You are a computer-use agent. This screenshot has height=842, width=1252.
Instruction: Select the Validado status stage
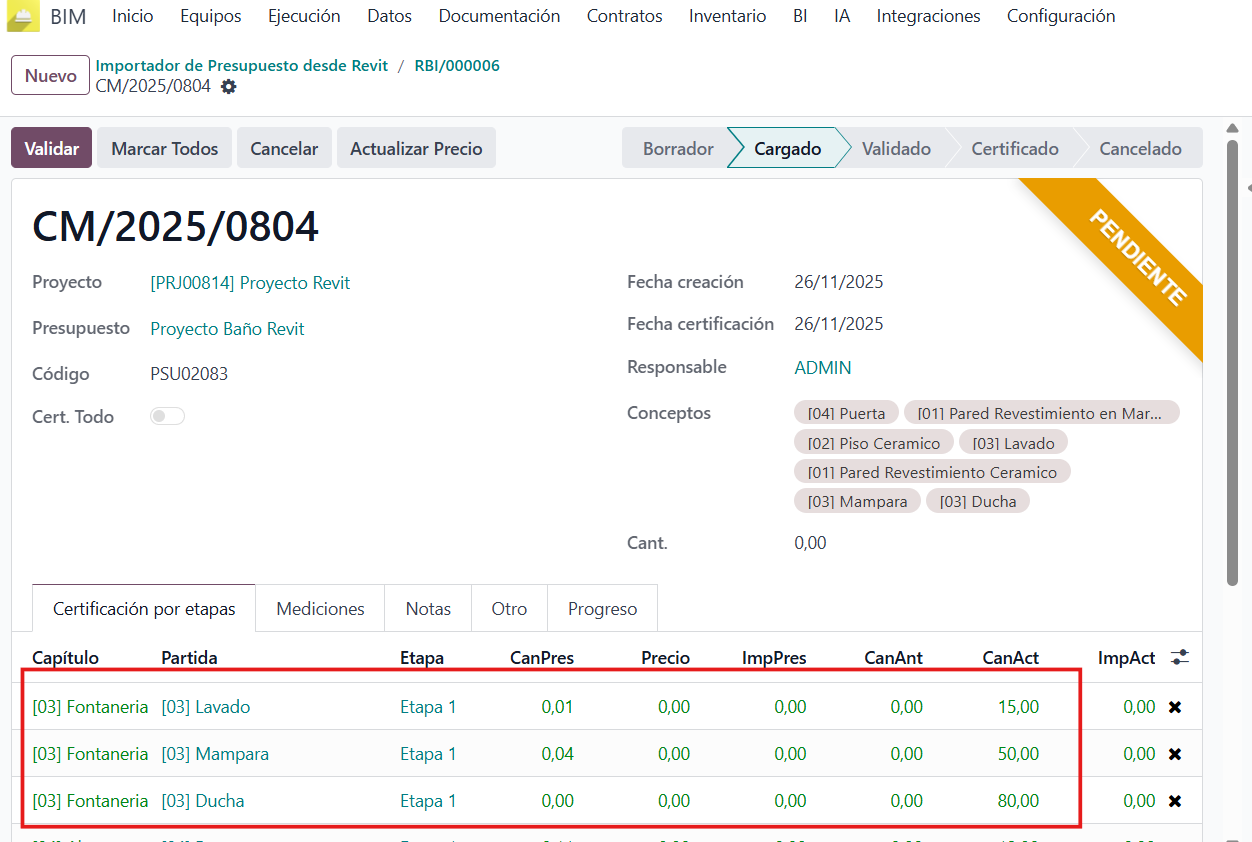(x=896, y=149)
